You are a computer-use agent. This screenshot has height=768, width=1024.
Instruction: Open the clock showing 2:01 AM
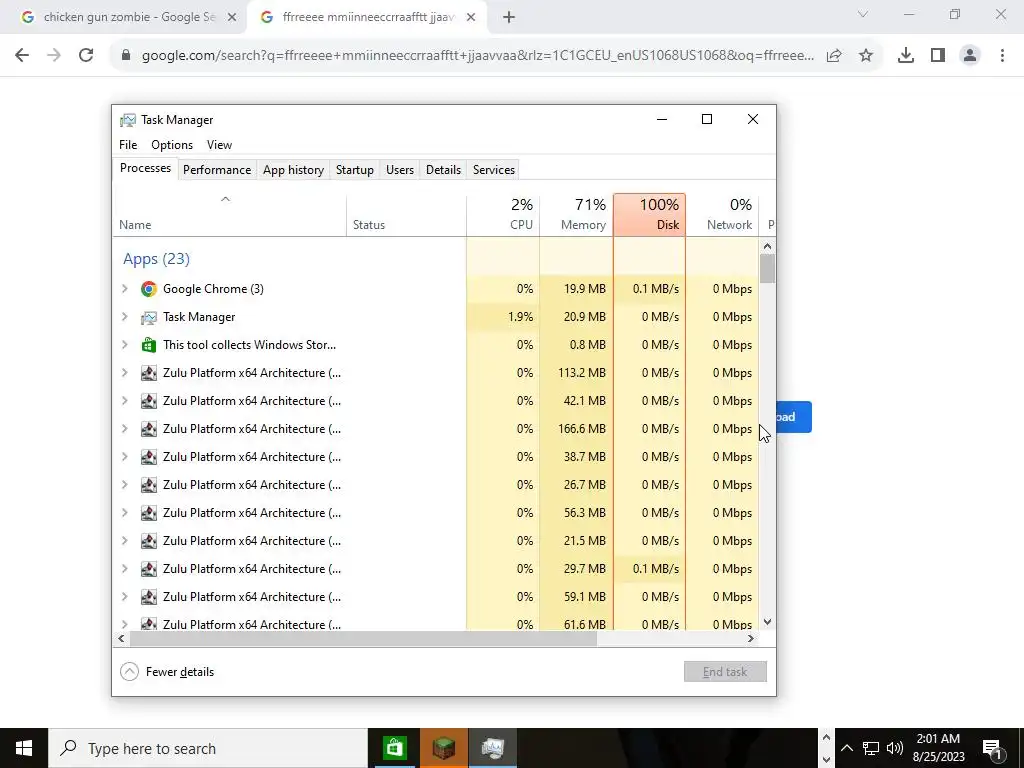click(x=938, y=748)
